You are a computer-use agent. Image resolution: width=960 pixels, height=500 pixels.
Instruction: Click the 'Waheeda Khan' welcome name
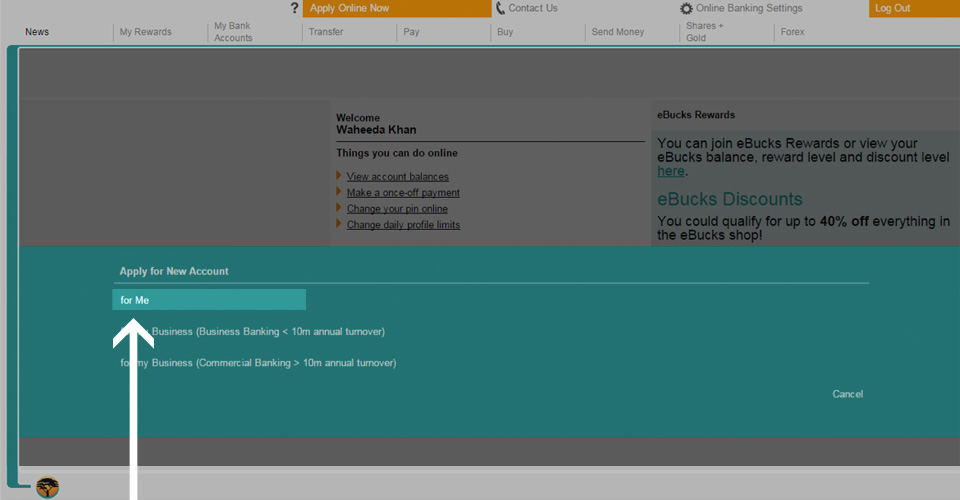376,130
